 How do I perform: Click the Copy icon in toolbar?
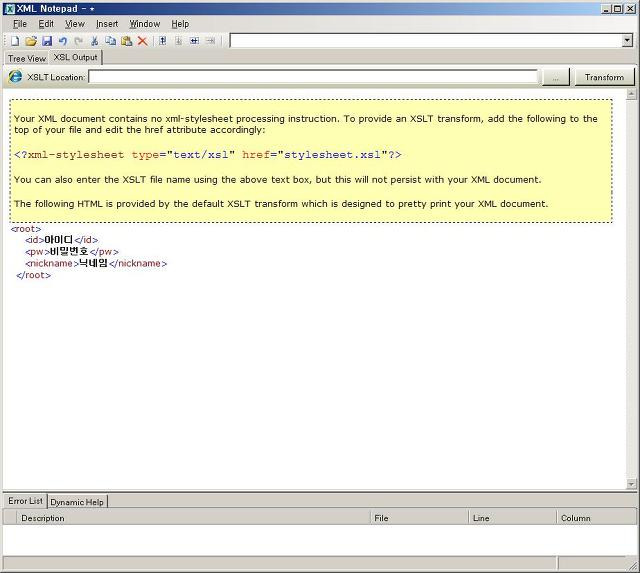tap(110, 41)
